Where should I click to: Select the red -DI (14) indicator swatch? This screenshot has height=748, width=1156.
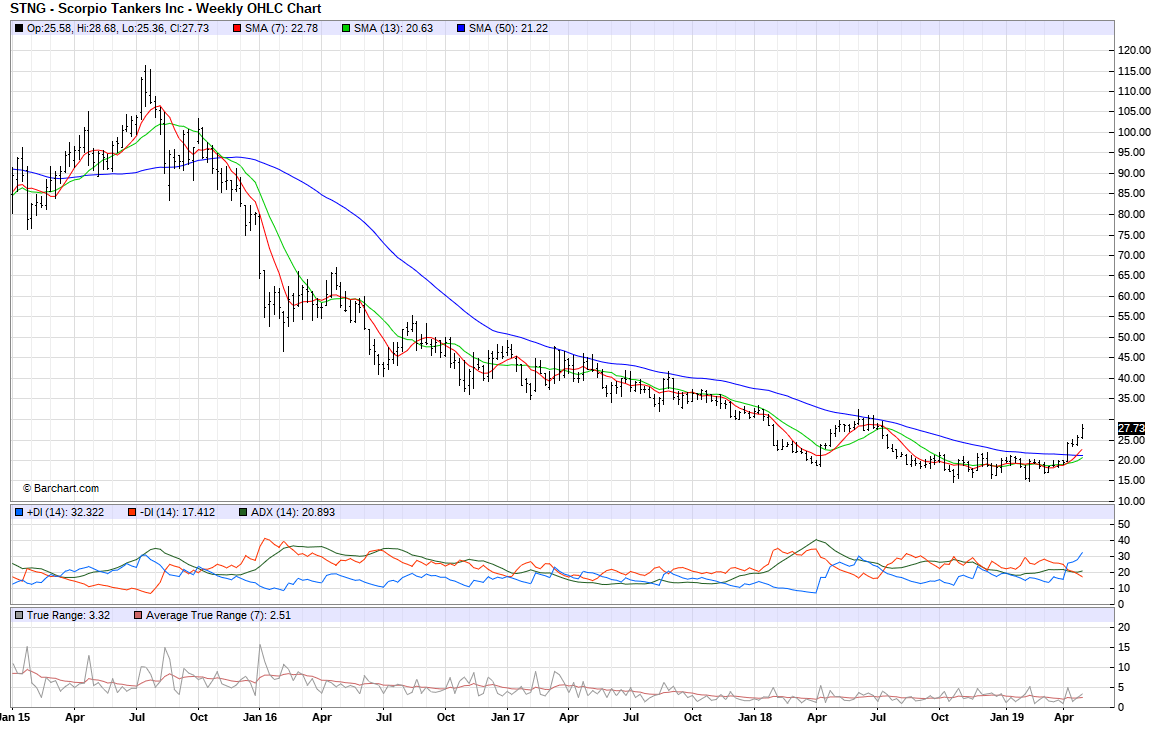[x=131, y=512]
